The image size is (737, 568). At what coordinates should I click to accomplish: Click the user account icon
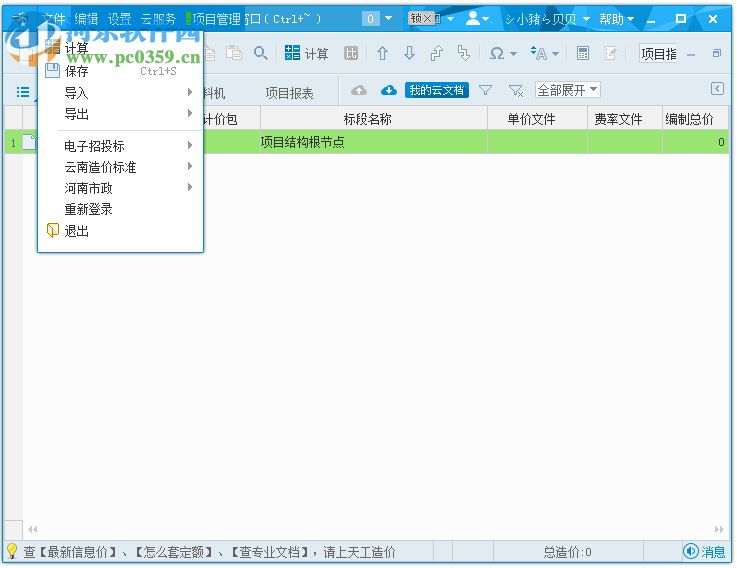pyautogui.click(x=474, y=18)
